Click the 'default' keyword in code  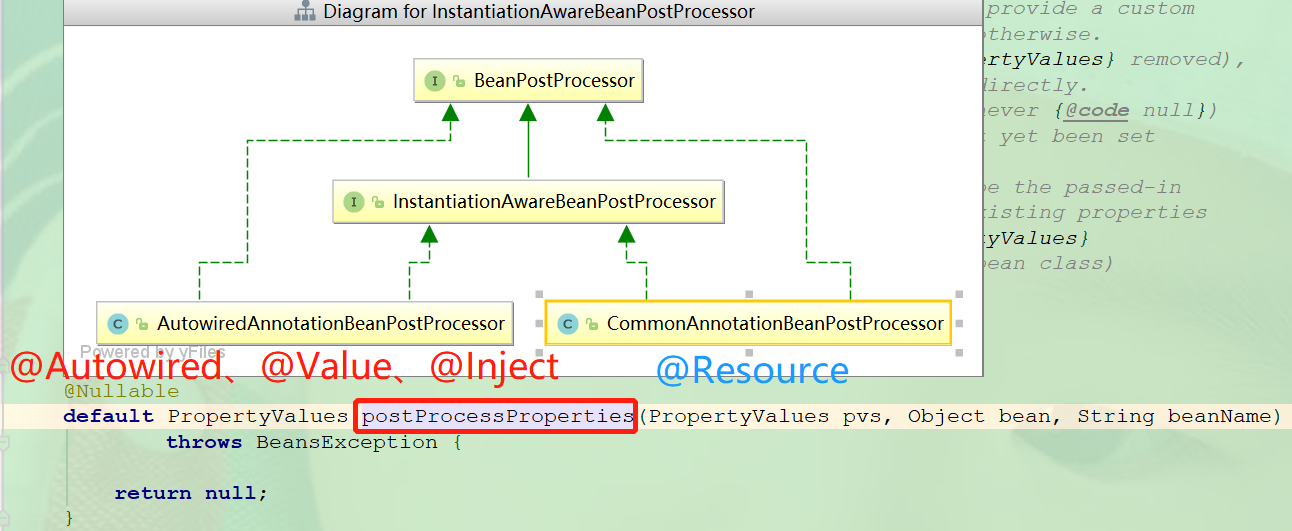click(x=108, y=416)
